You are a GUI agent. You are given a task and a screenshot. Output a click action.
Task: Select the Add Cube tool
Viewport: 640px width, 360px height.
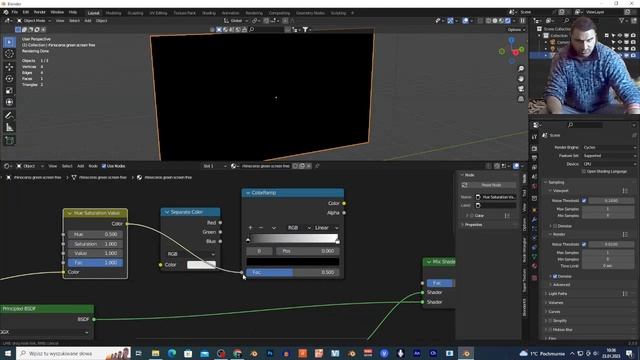pos(9,141)
